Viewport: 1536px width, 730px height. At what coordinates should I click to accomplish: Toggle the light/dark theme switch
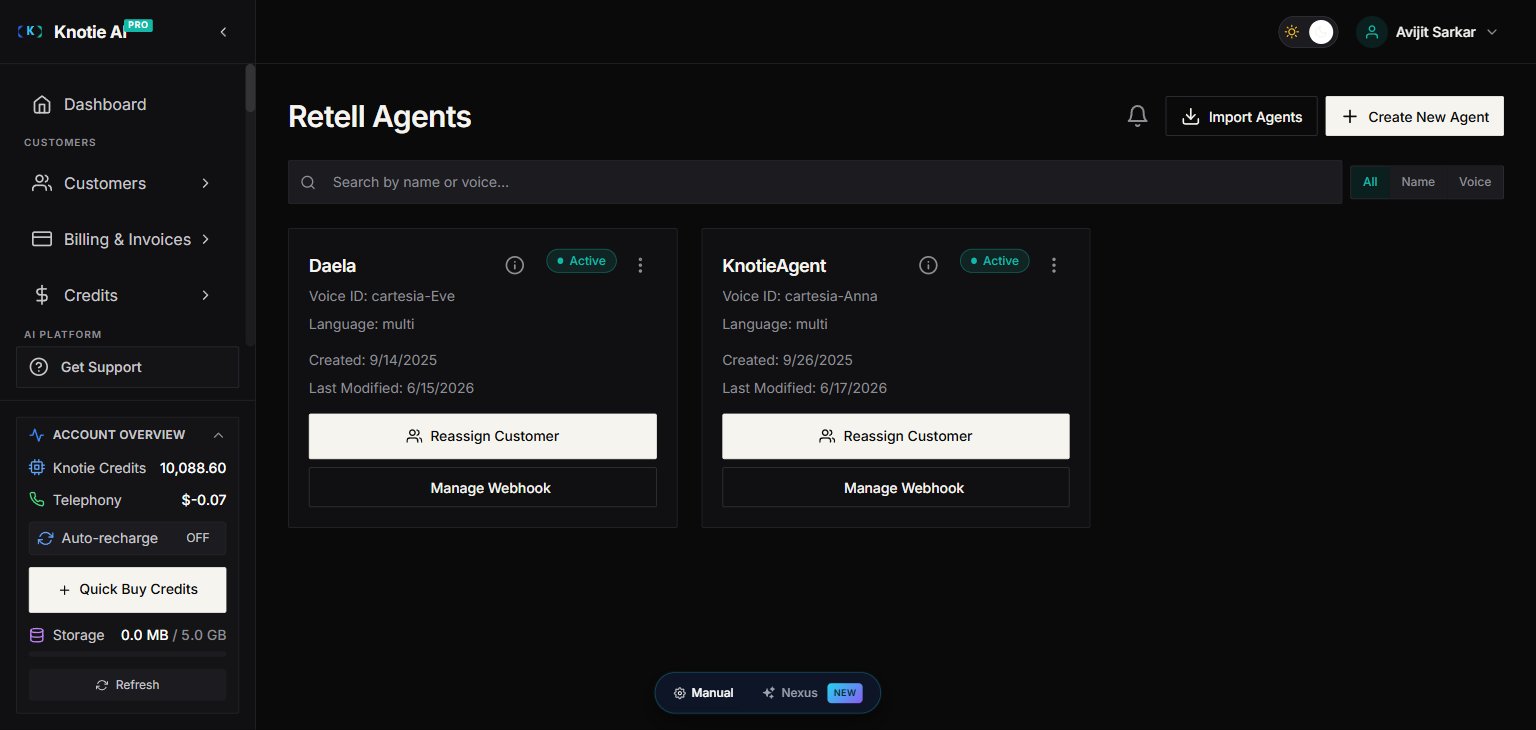click(1308, 32)
